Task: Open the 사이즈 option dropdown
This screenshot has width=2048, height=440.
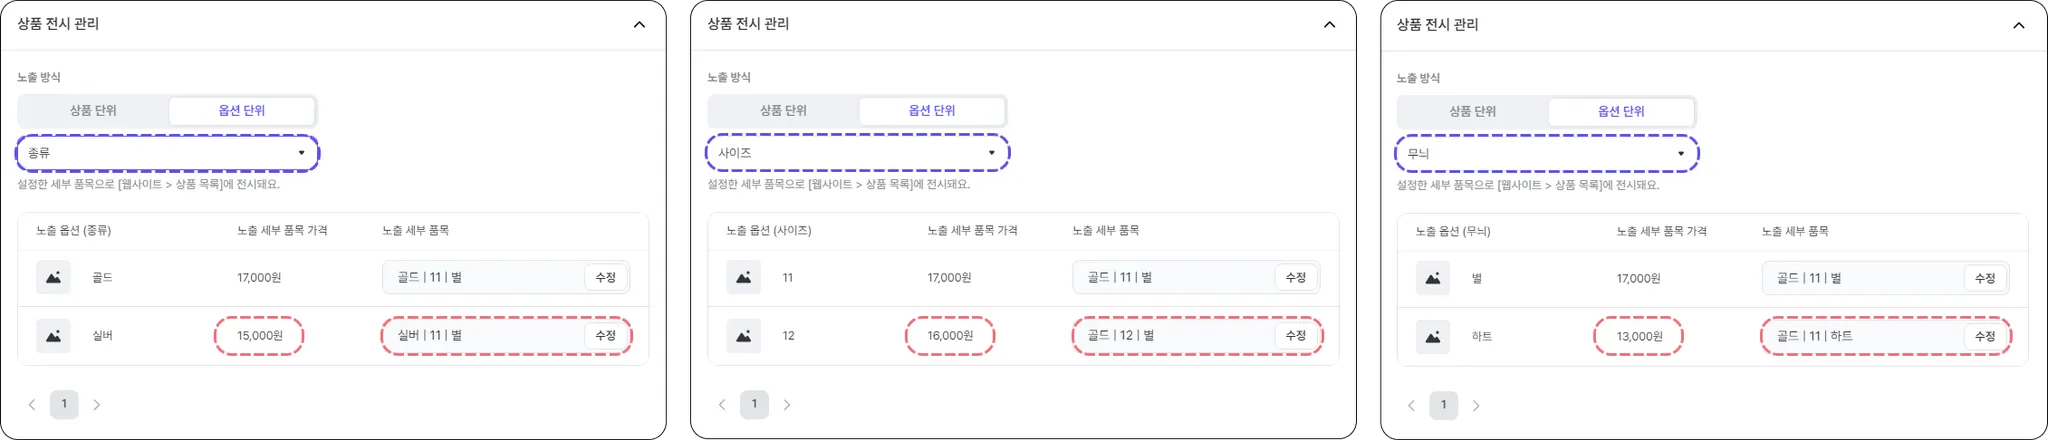Action: [857, 153]
